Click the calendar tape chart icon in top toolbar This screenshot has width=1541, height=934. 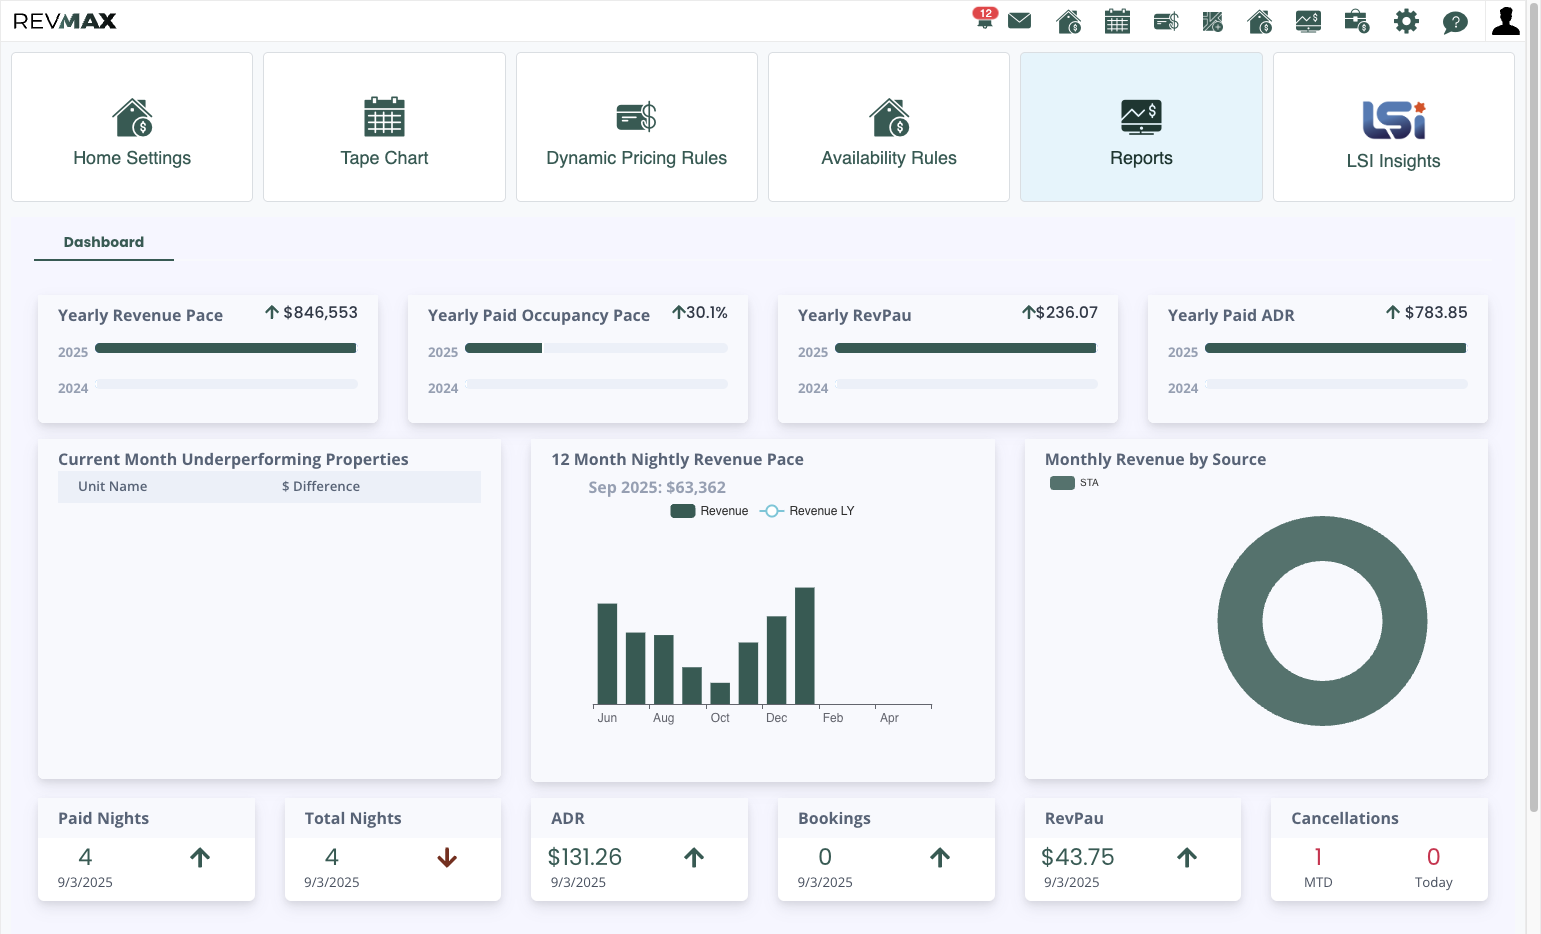click(x=1117, y=21)
